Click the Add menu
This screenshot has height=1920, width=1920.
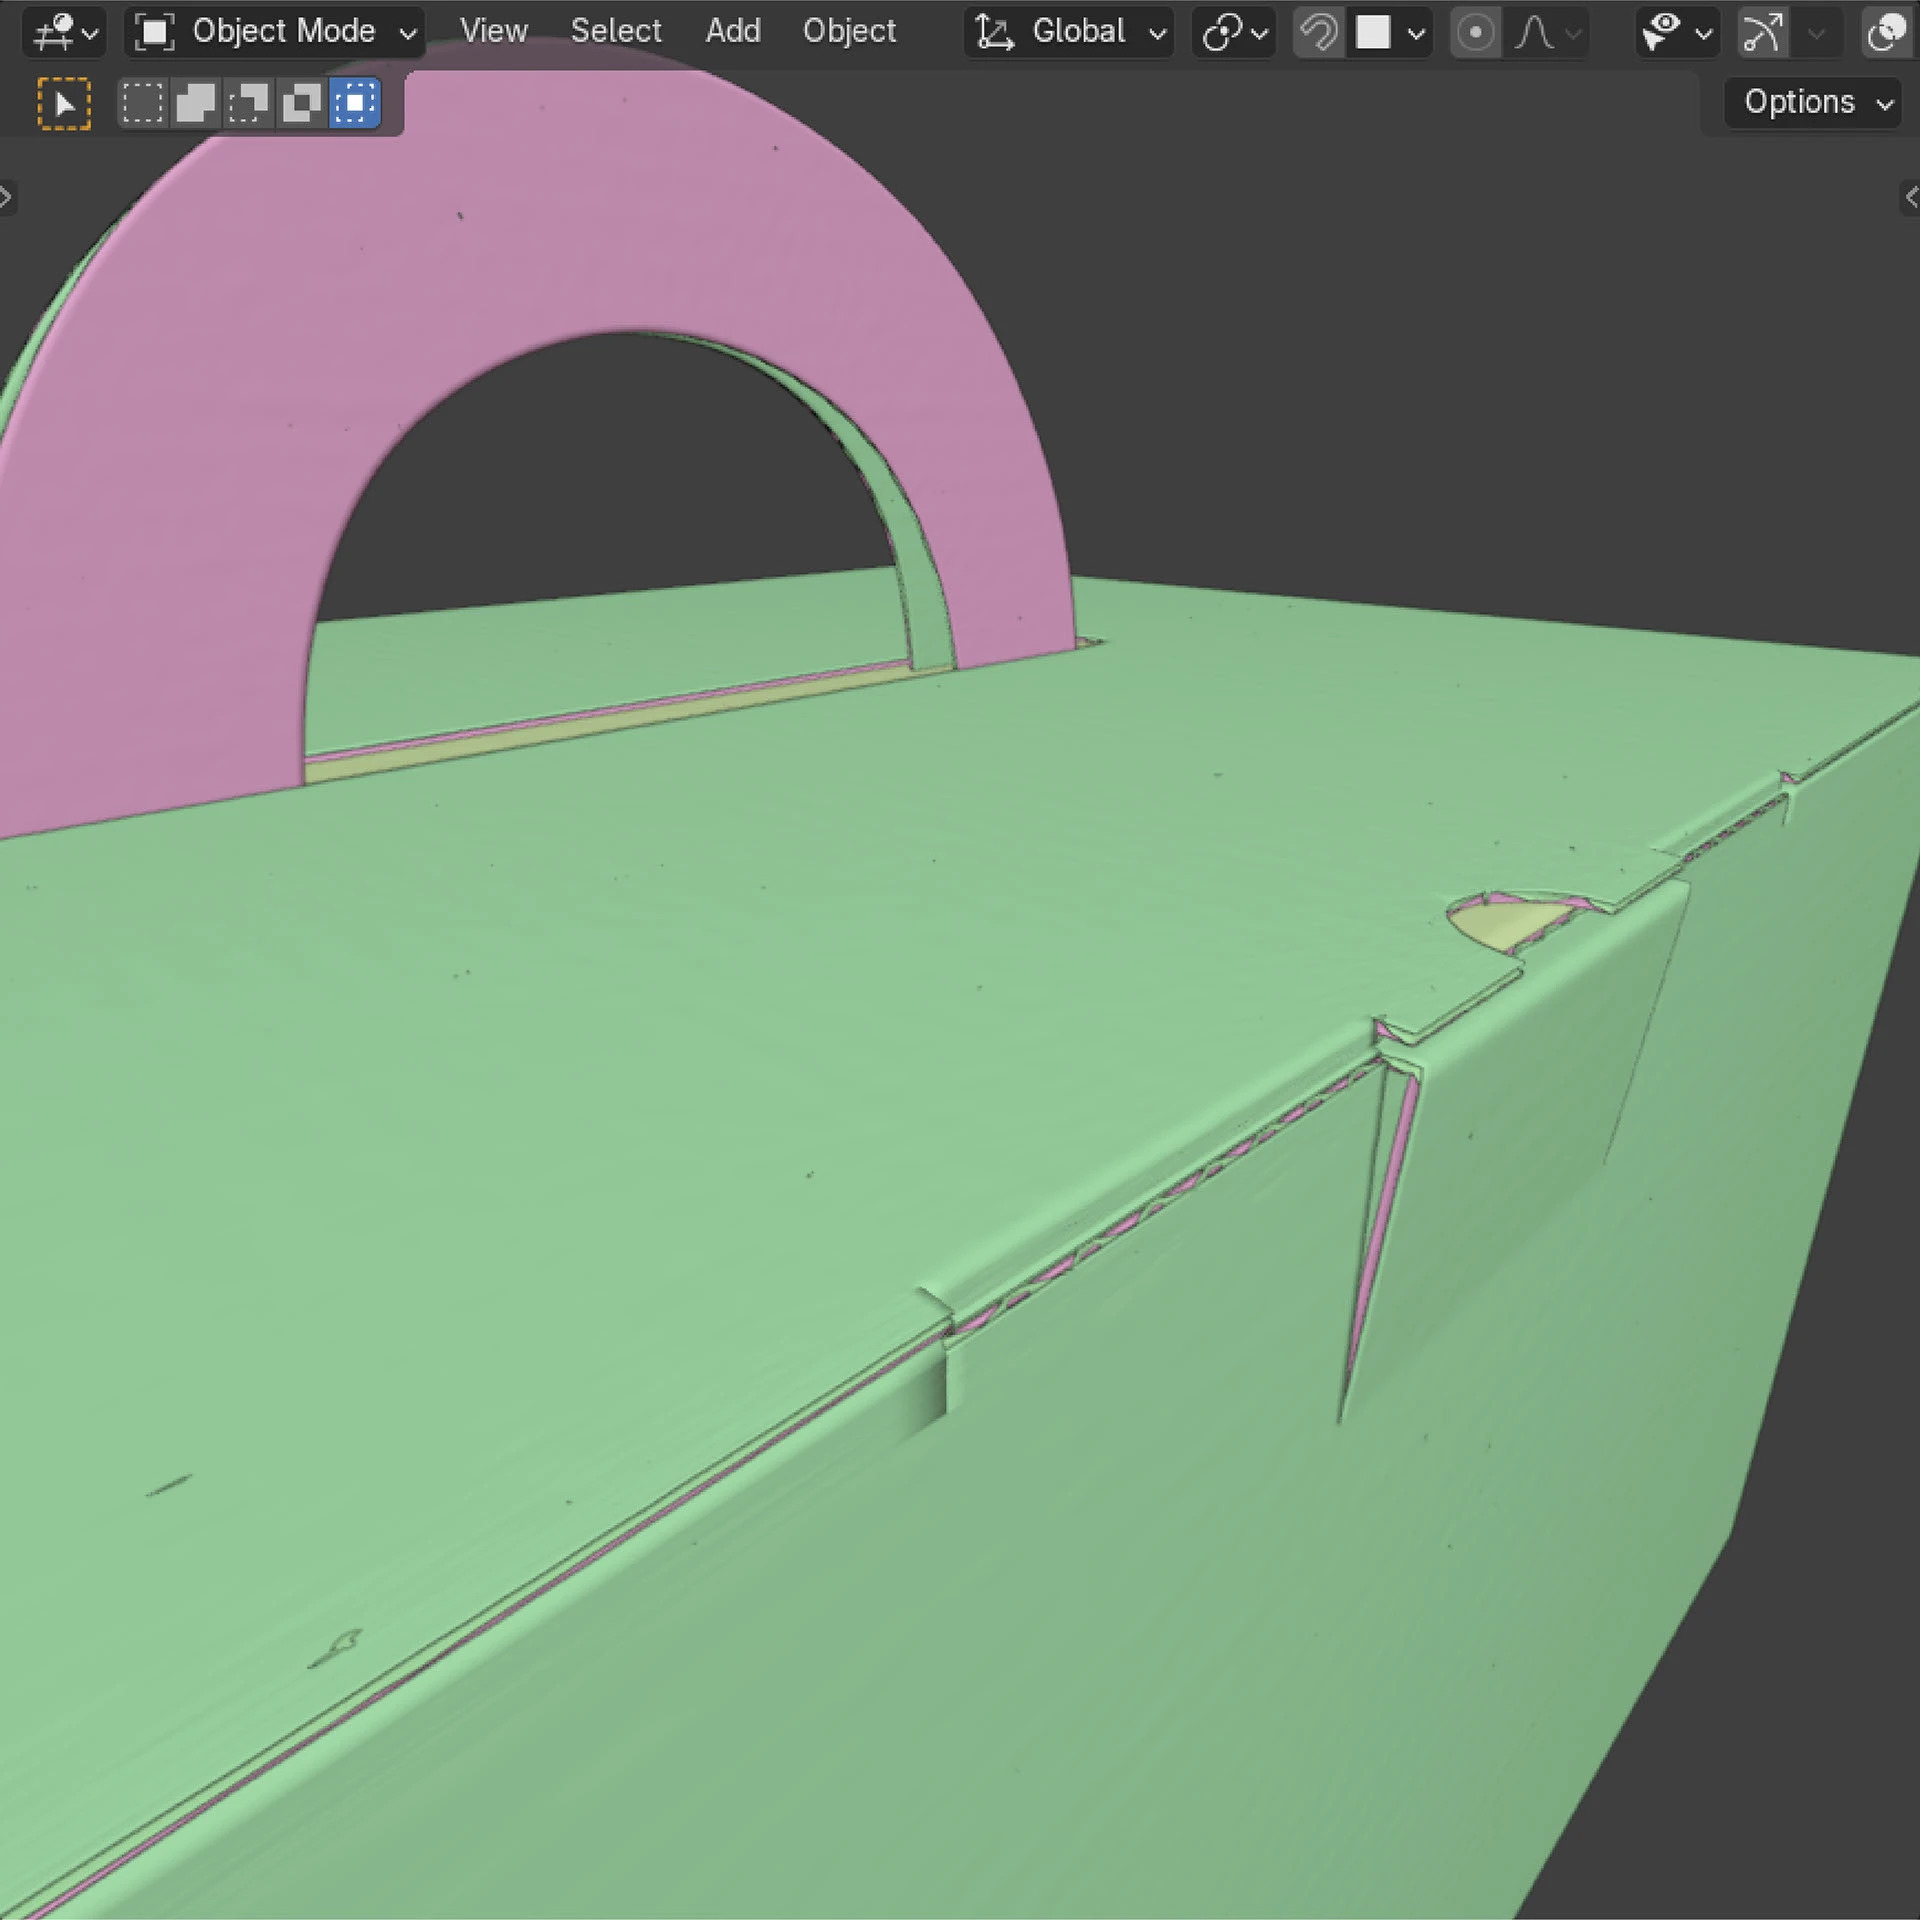[733, 32]
